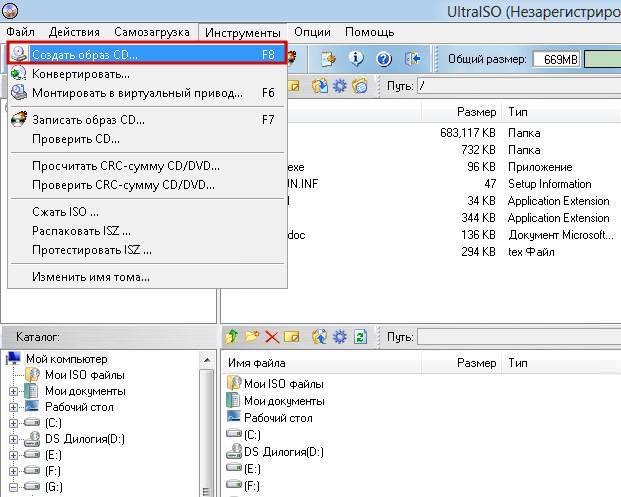Viewport: 621px width, 497px height.
Task: Expand the (F:) drive node in tree
Action: [13, 471]
